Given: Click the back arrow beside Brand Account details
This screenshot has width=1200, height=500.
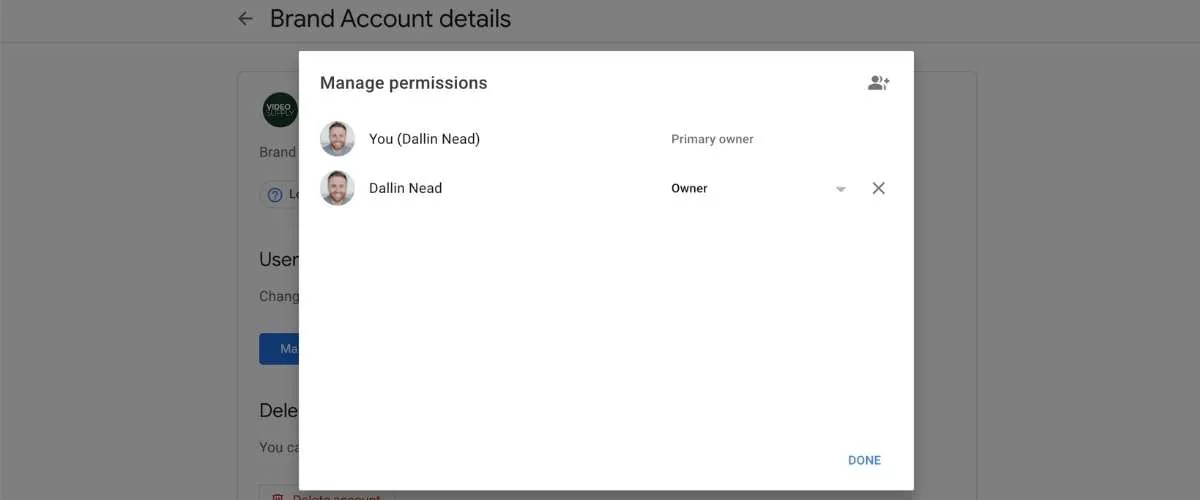Looking at the screenshot, I should coord(245,19).
